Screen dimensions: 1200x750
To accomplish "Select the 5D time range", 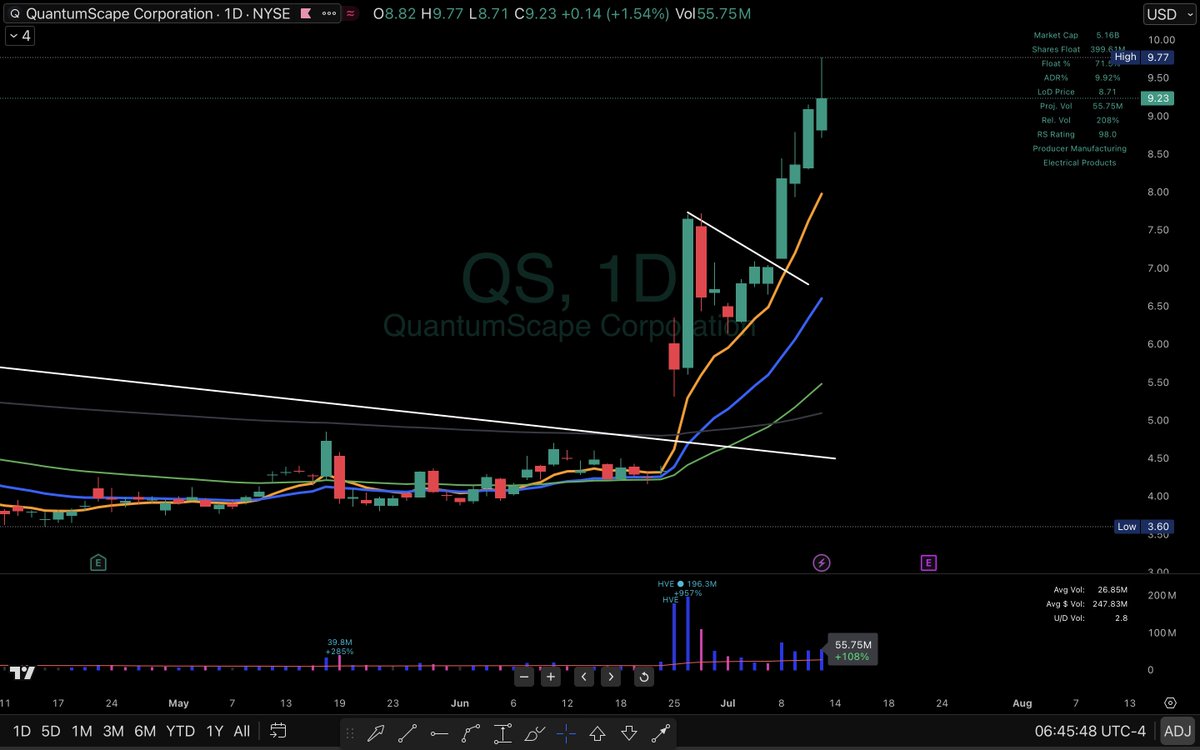I will click(x=52, y=731).
